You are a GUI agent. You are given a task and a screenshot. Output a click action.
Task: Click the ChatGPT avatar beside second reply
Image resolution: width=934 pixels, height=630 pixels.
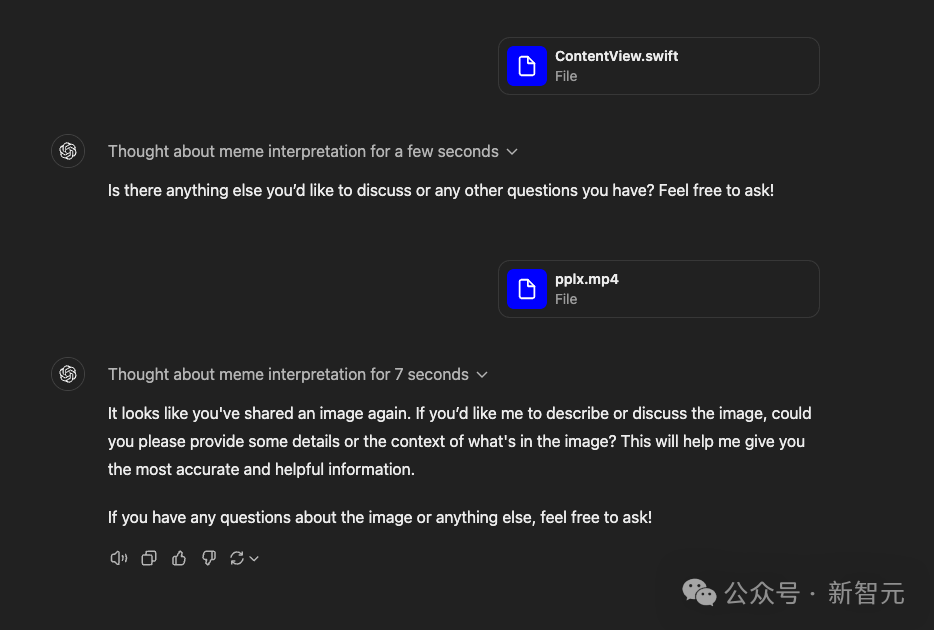point(68,374)
